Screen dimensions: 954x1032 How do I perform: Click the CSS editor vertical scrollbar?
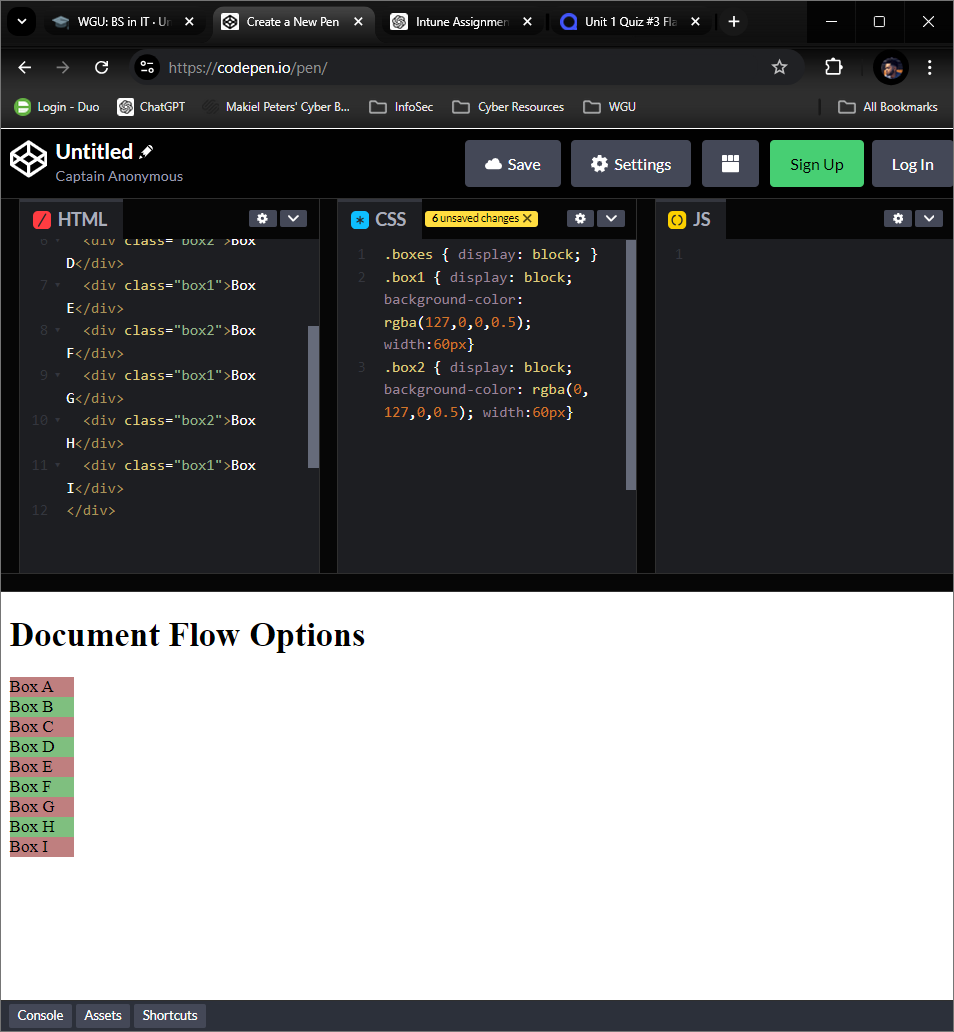(631, 365)
